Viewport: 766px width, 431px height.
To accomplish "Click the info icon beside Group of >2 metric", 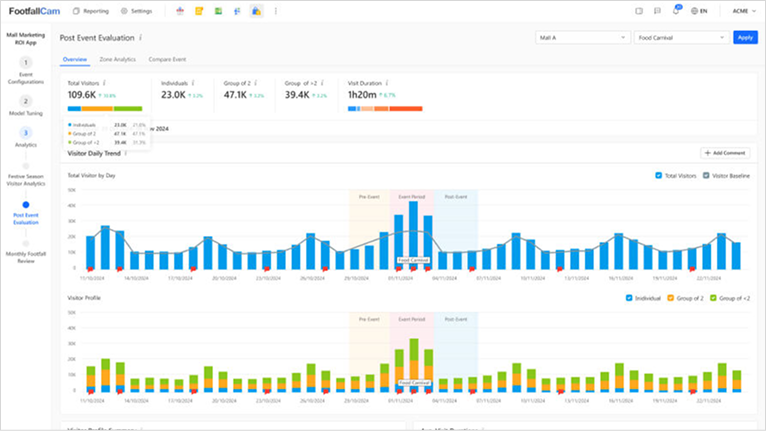I will coord(322,83).
